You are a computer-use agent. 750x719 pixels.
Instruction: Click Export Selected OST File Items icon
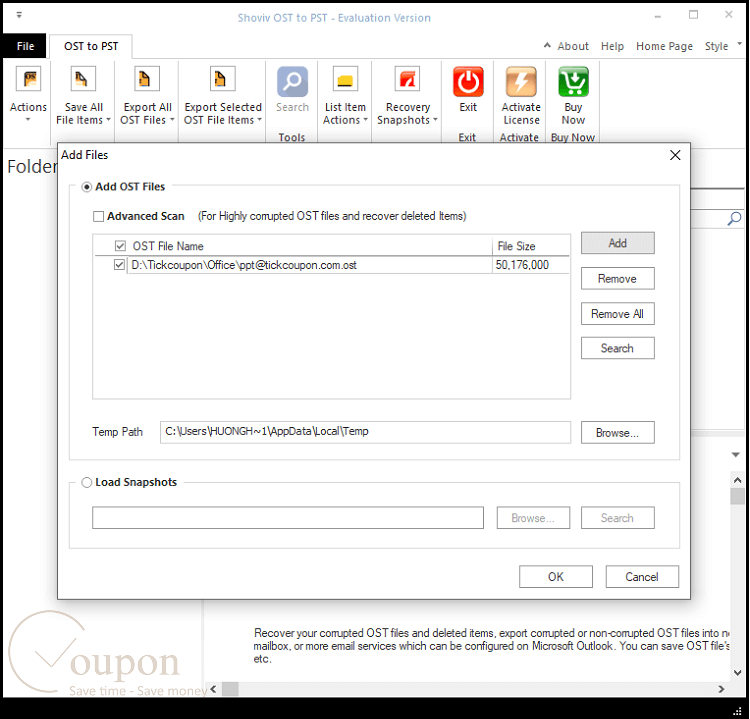(222, 79)
